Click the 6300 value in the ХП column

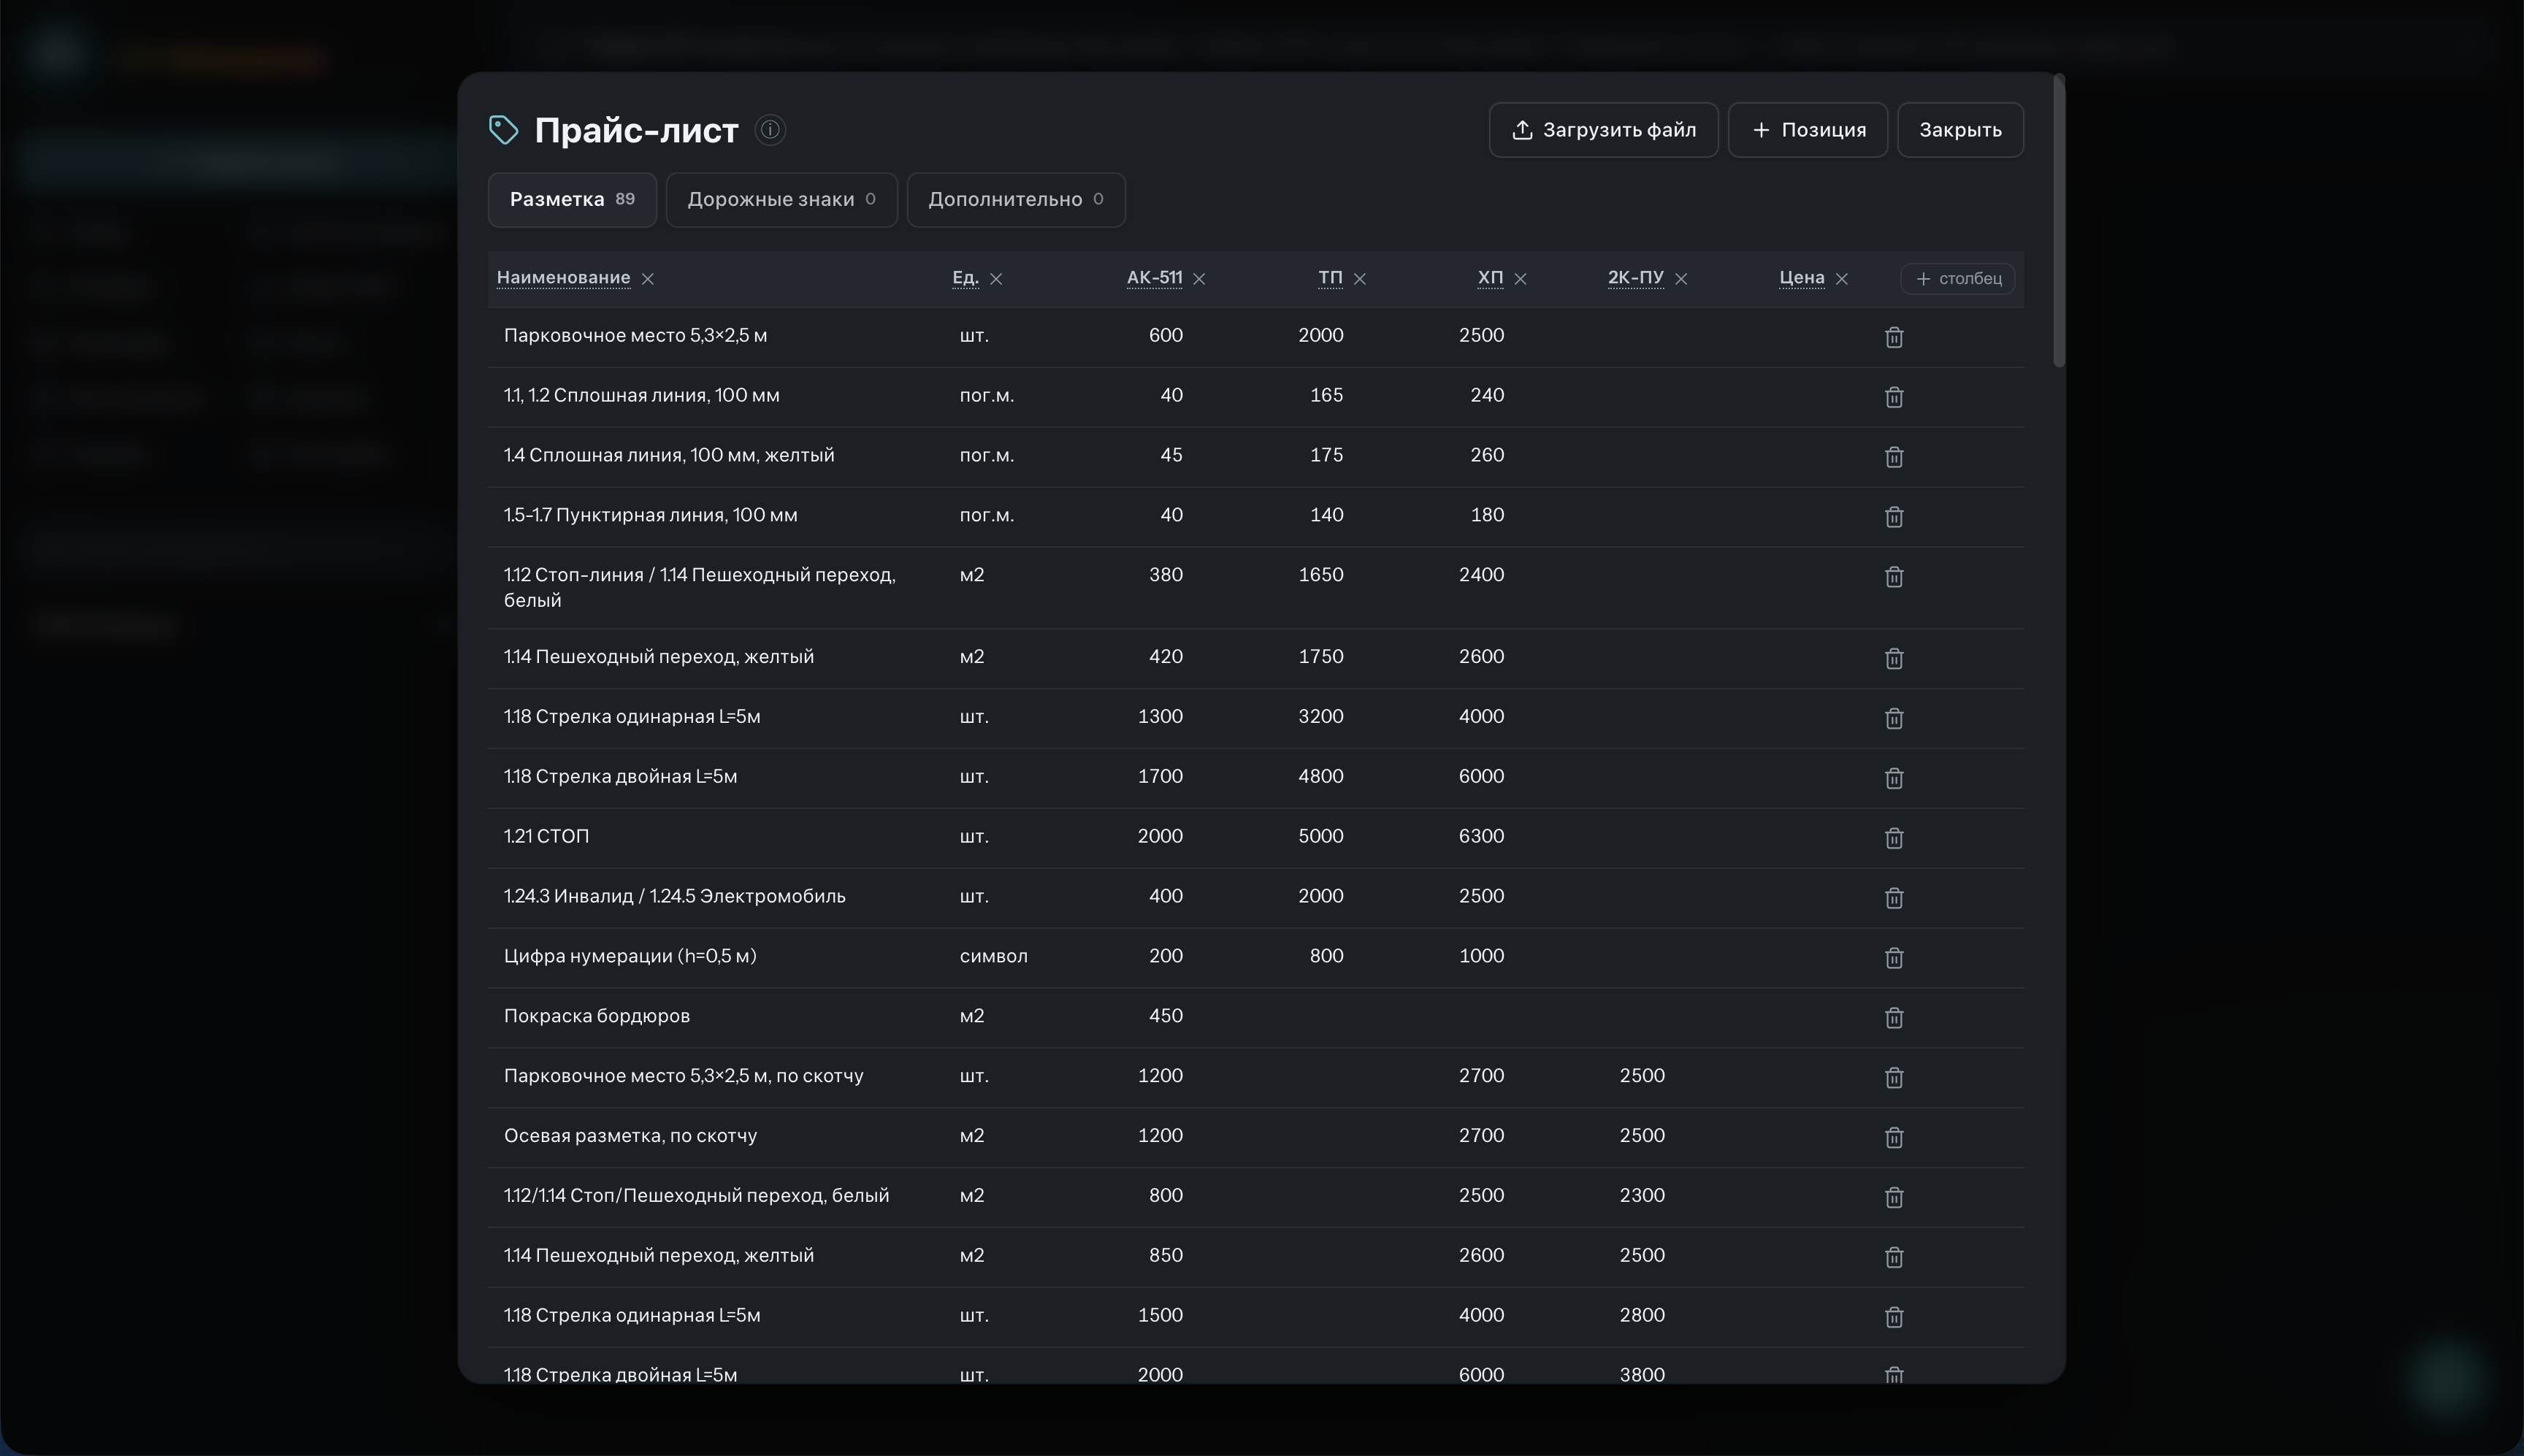click(x=1481, y=836)
